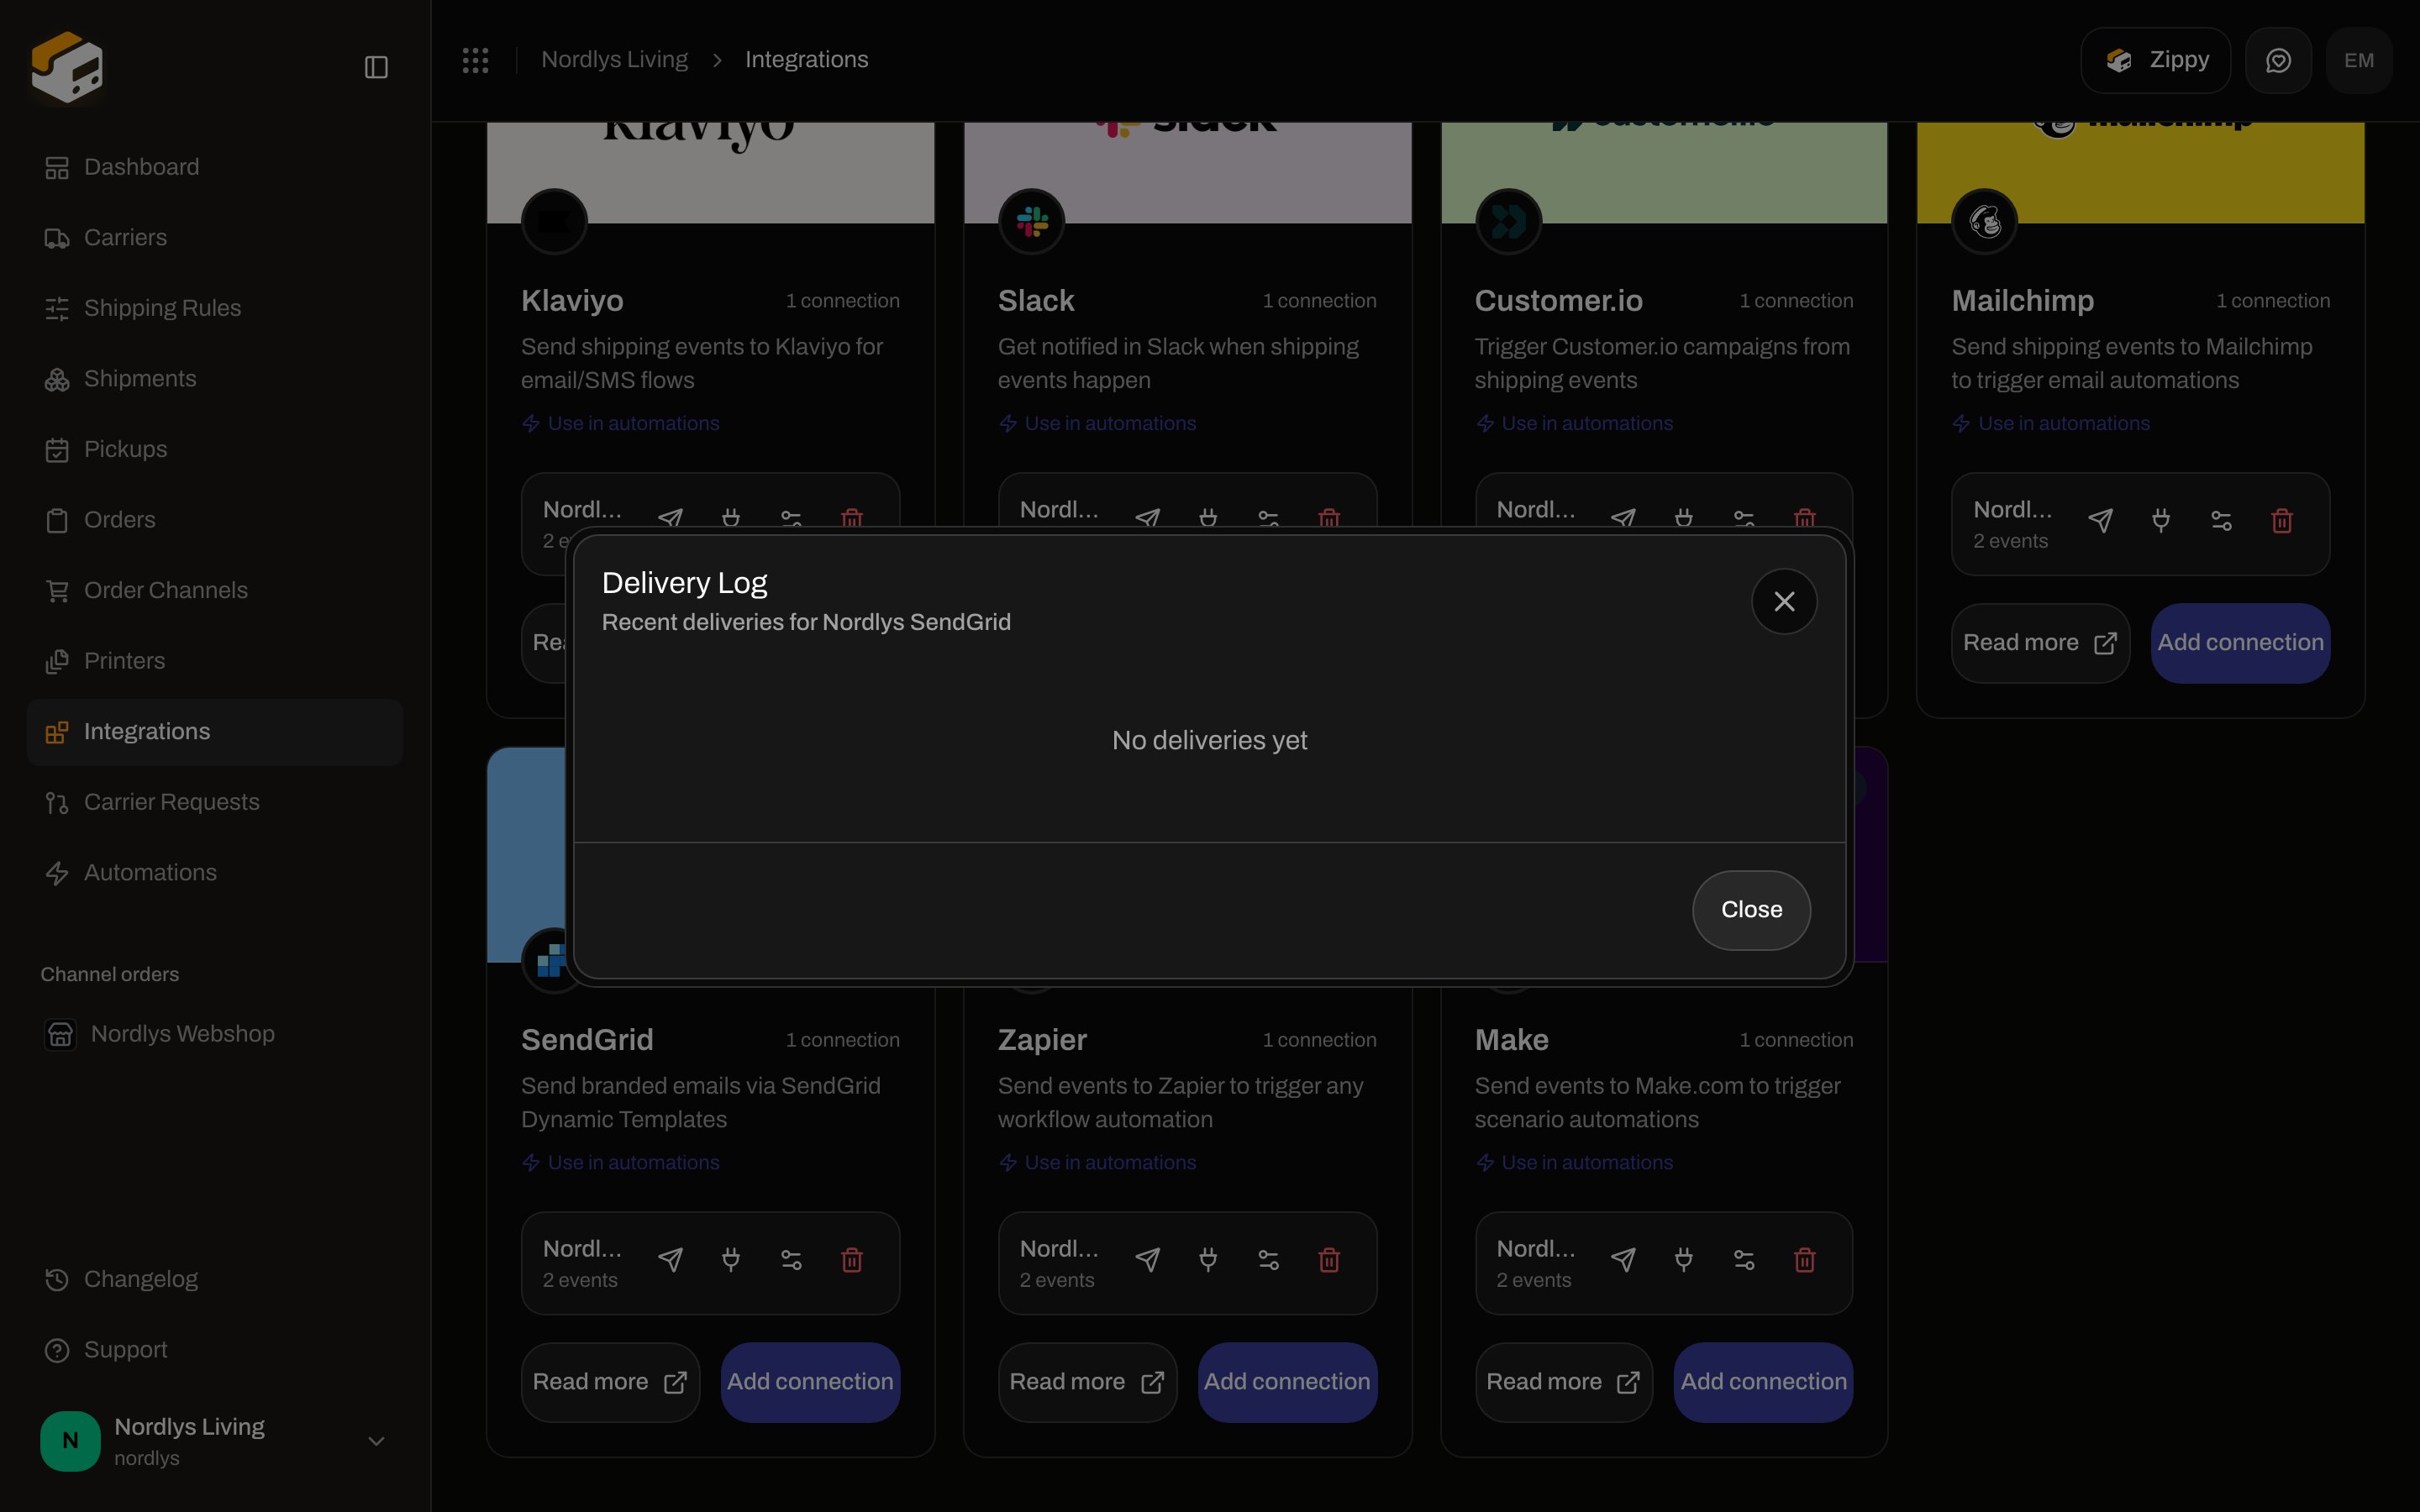Click the Close button in Delivery Log
Screen dimensions: 2420x1512
click(1751, 910)
